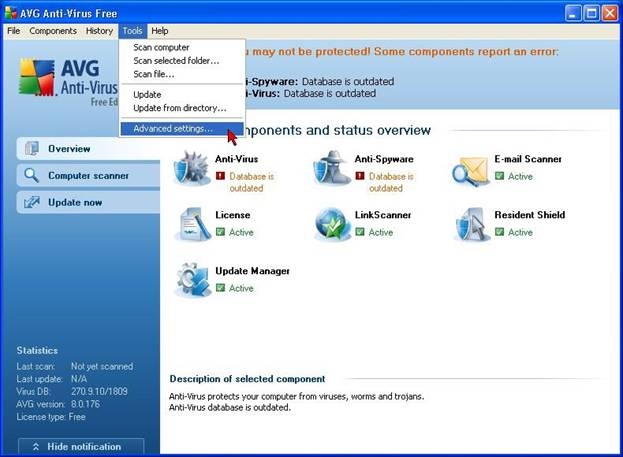
Task: Start Update now from the sidebar
Action: 88,202
